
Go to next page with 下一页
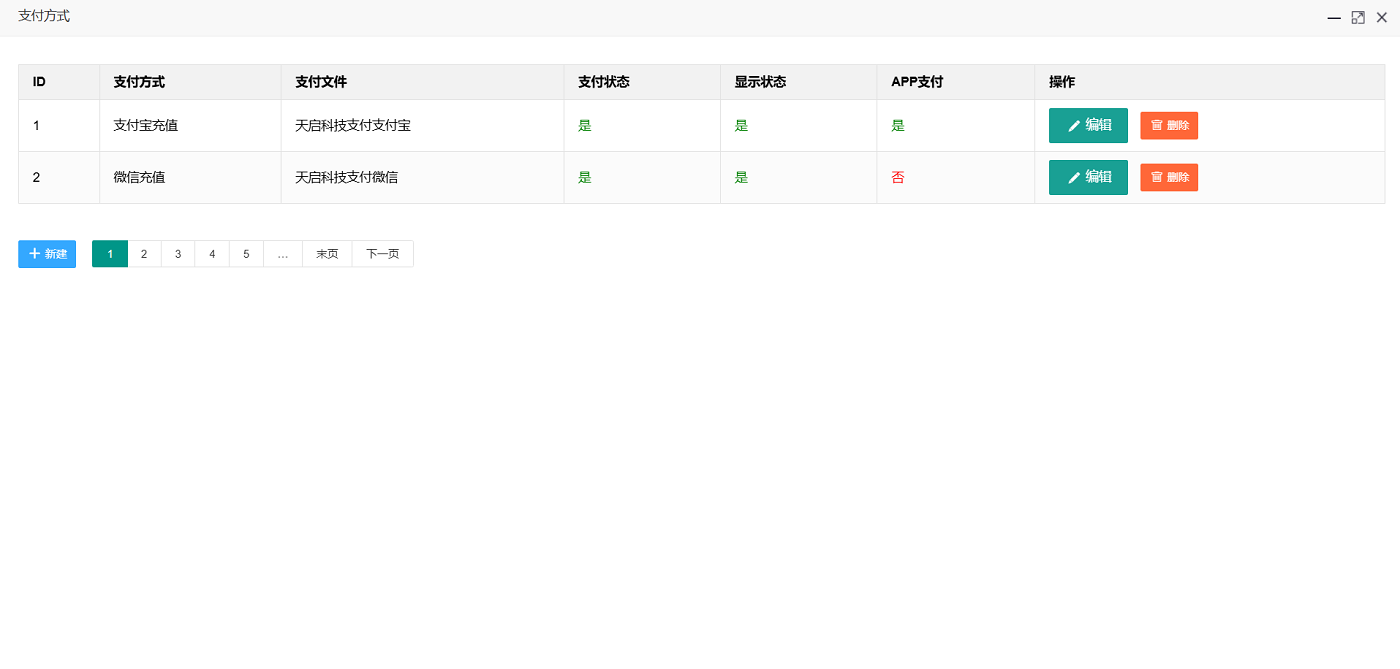pyautogui.click(x=382, y=254)
